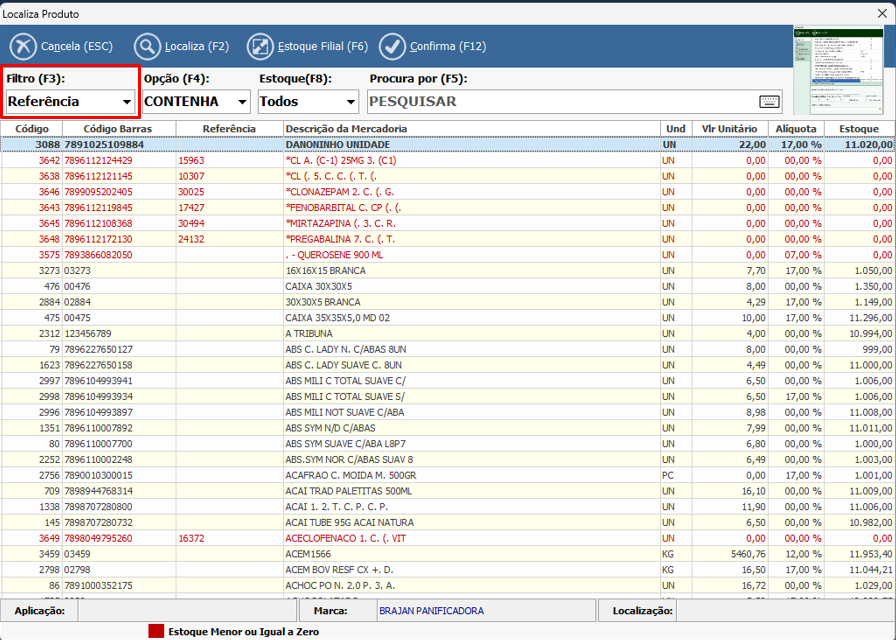
Task: Close the Localiza Produto window
Action: coord(880,14)
